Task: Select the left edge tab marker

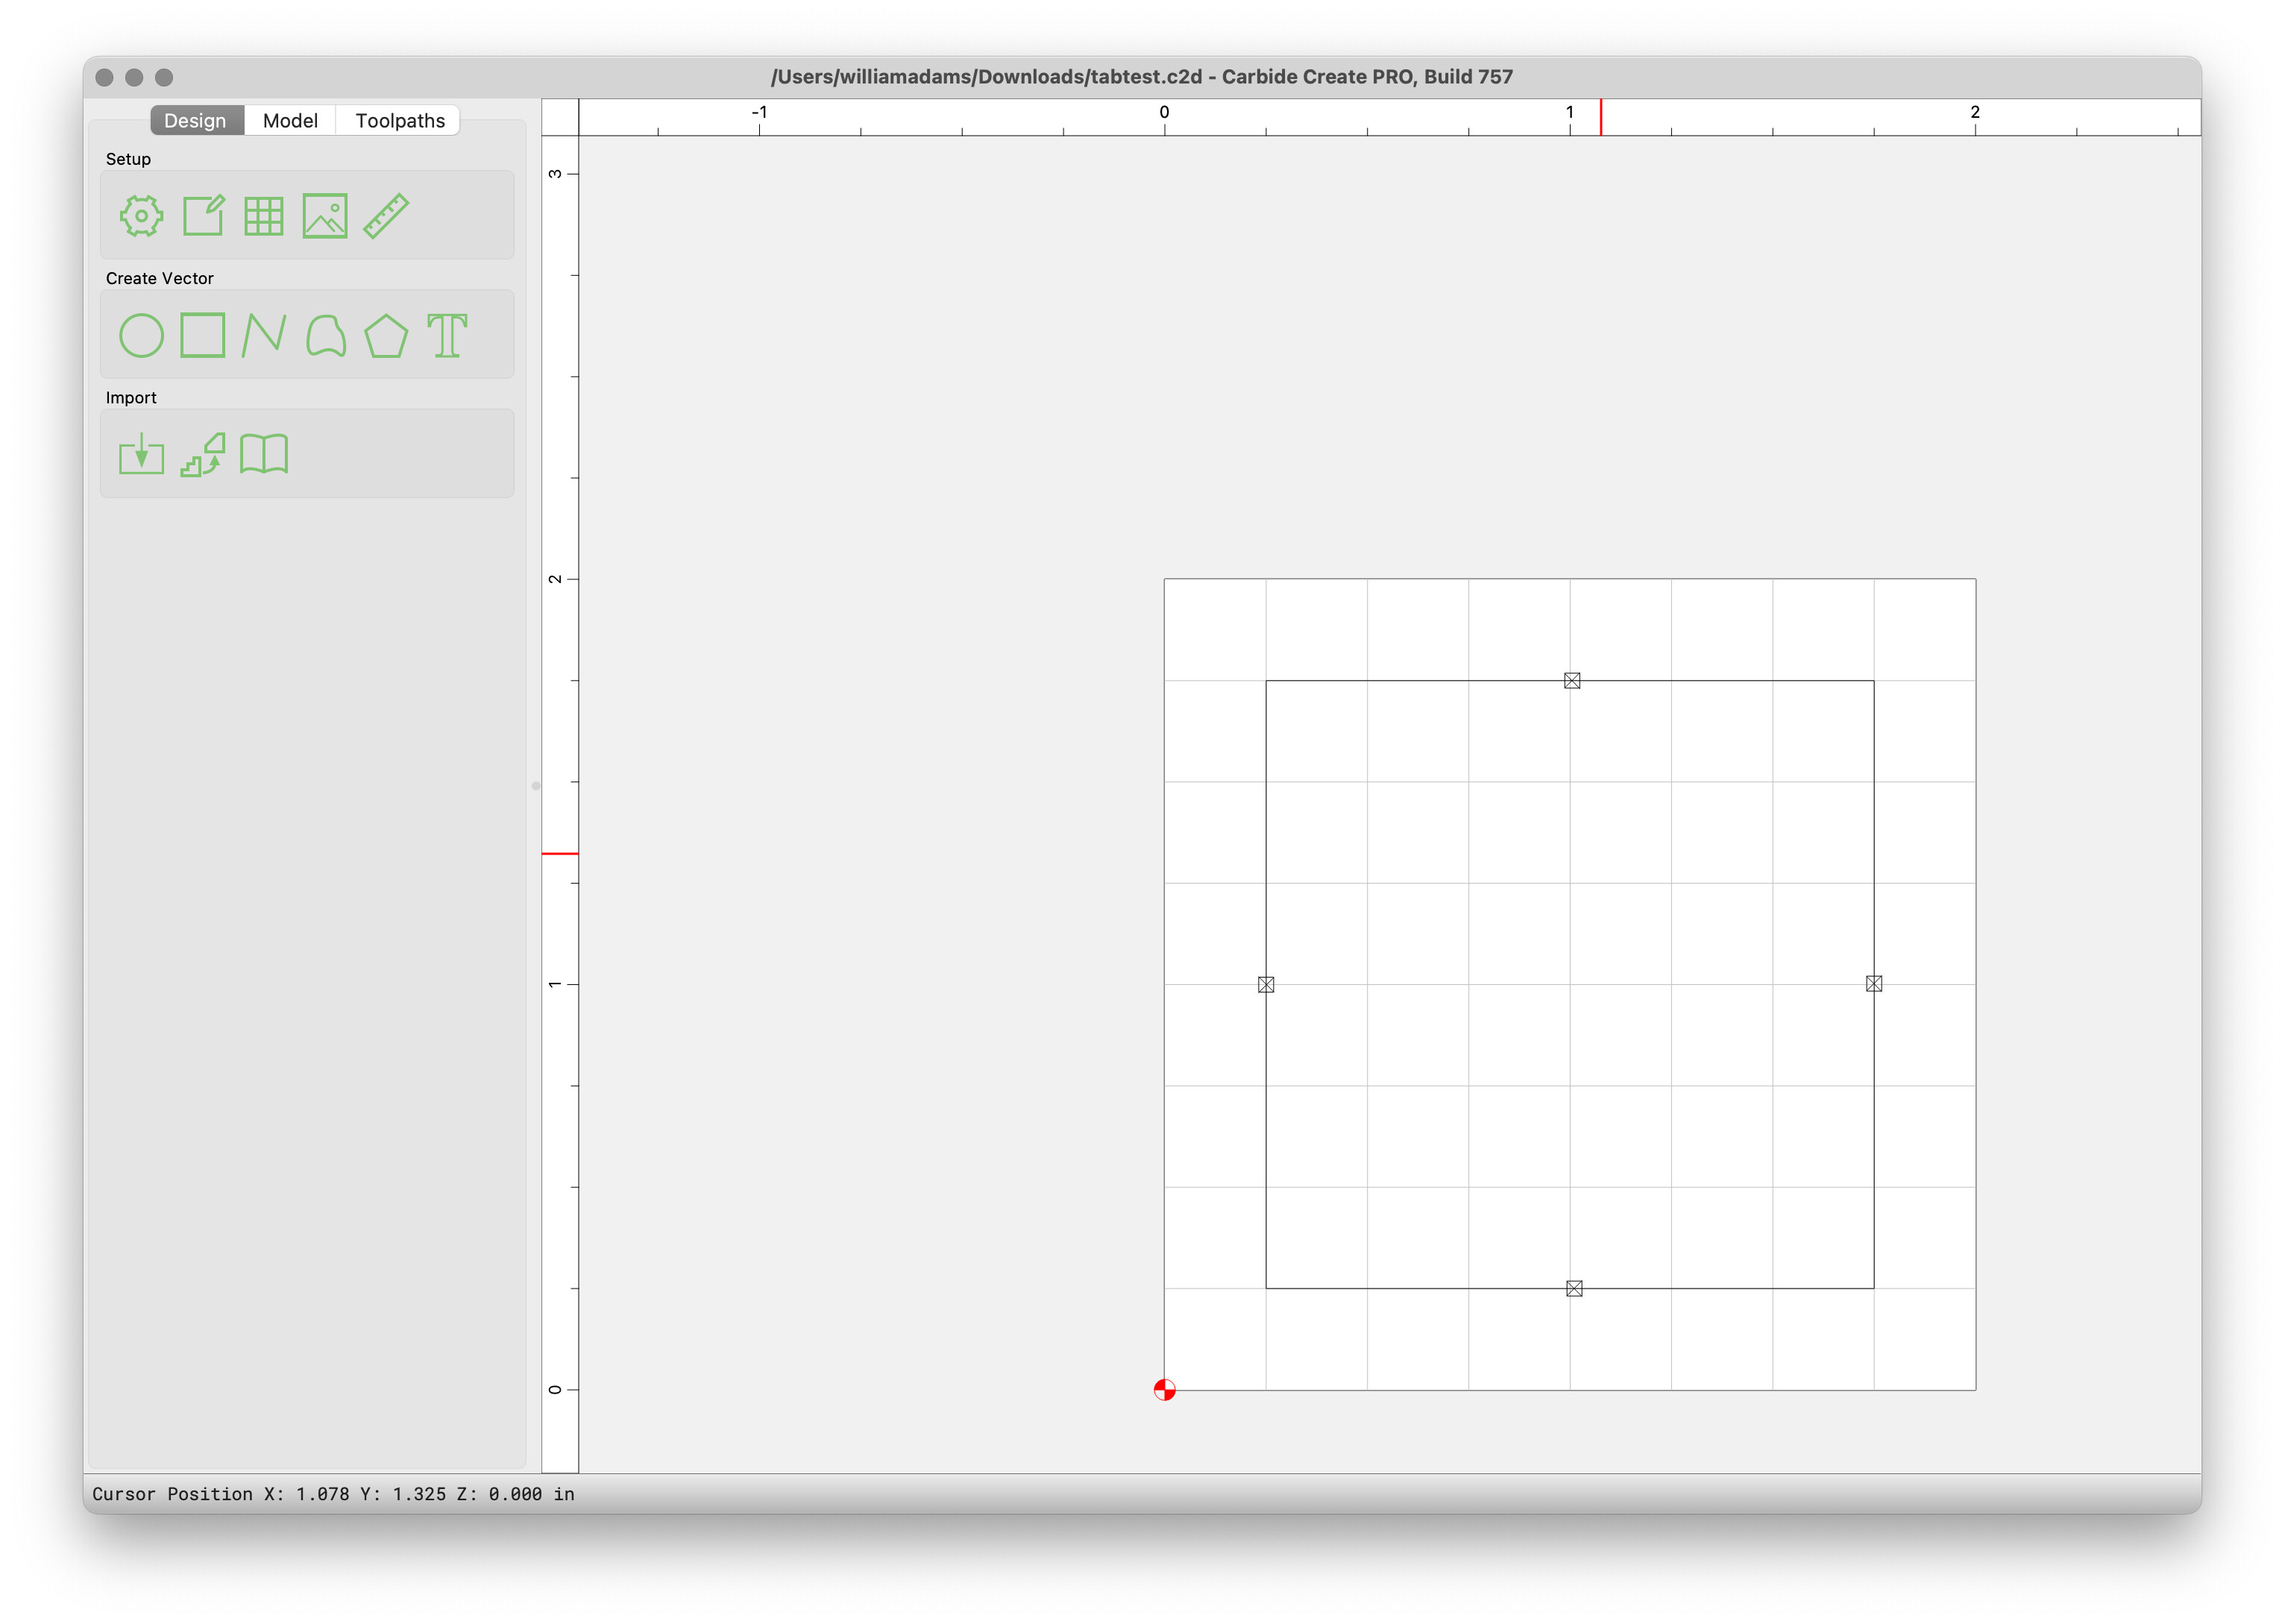Action: pos(1266,985)
